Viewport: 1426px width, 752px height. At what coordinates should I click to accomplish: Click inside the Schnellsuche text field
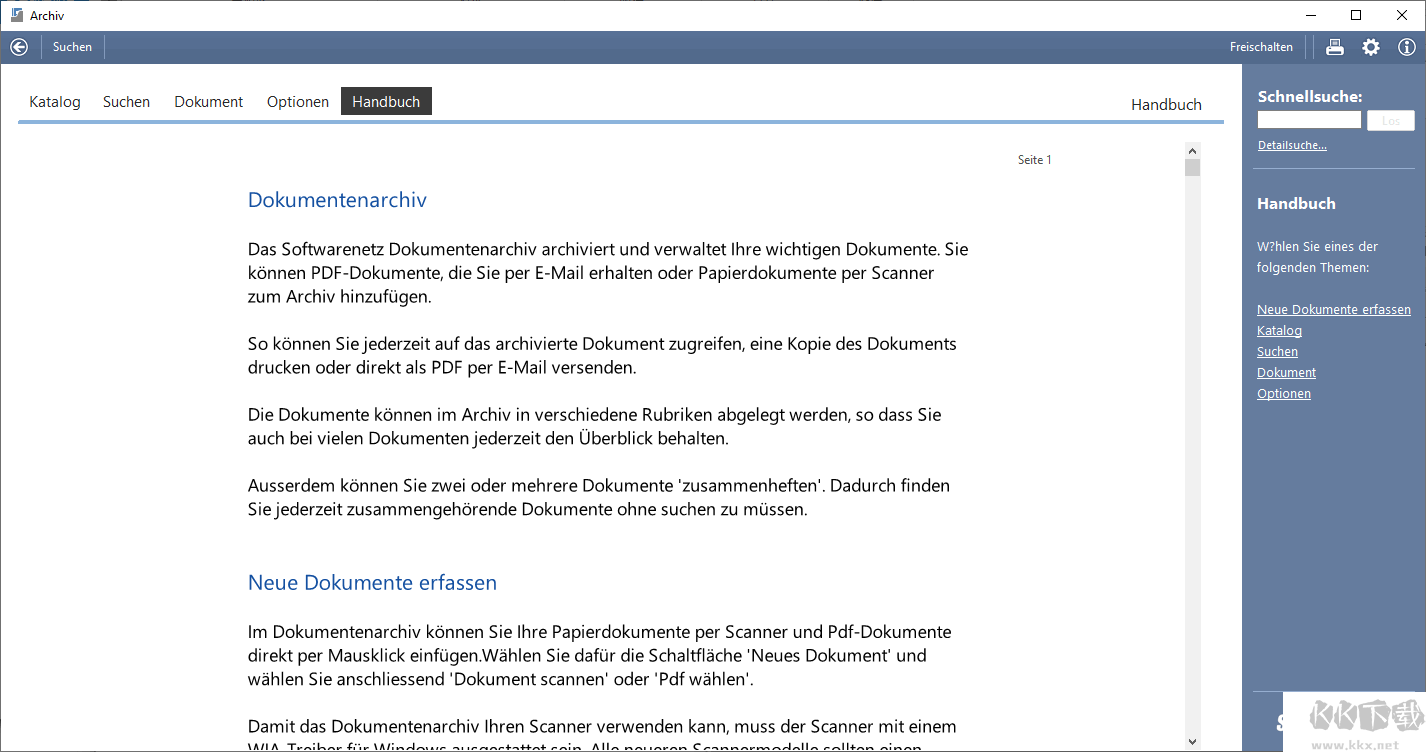pyautogui.click(x=1308, y=119)
